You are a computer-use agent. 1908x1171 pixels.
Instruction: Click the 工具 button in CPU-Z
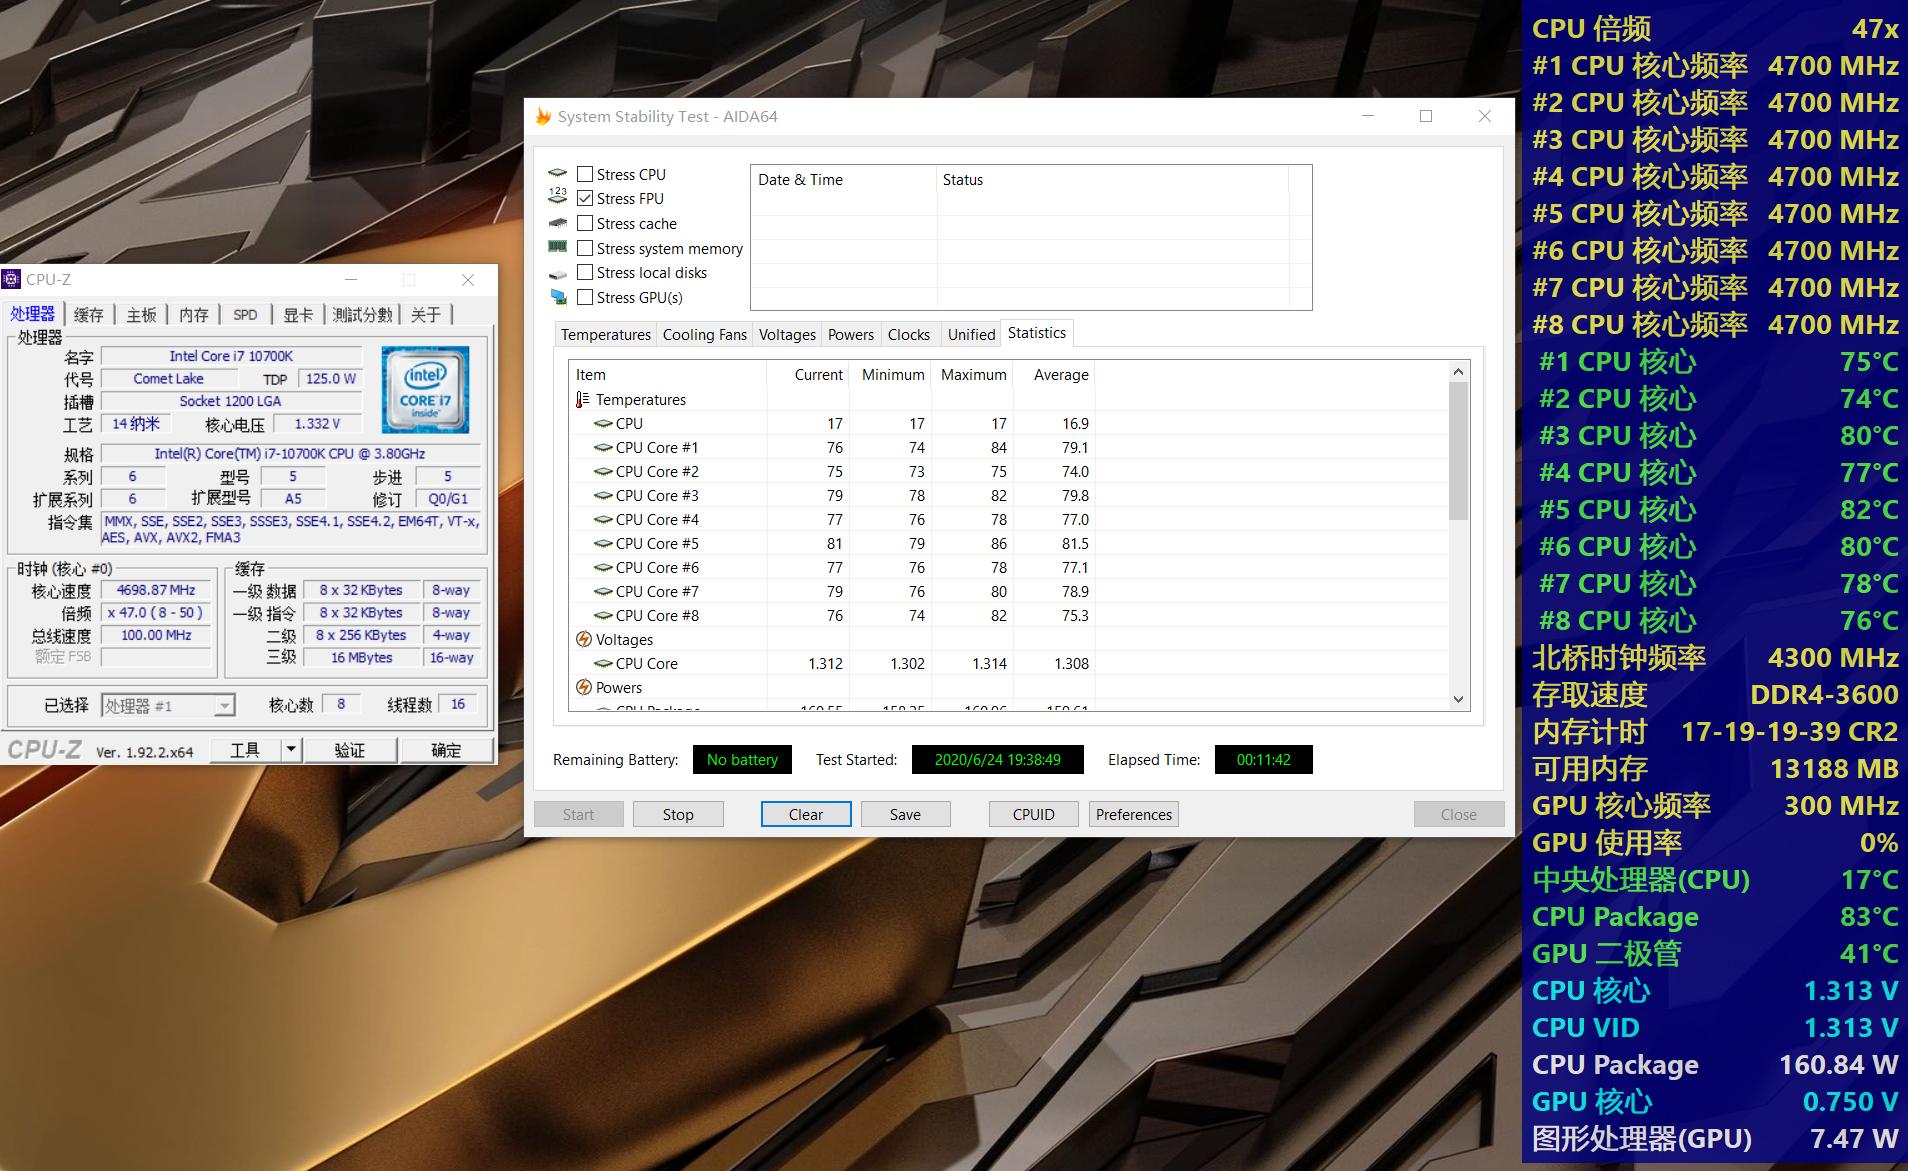pyautogui.click(x=245, y=750)
